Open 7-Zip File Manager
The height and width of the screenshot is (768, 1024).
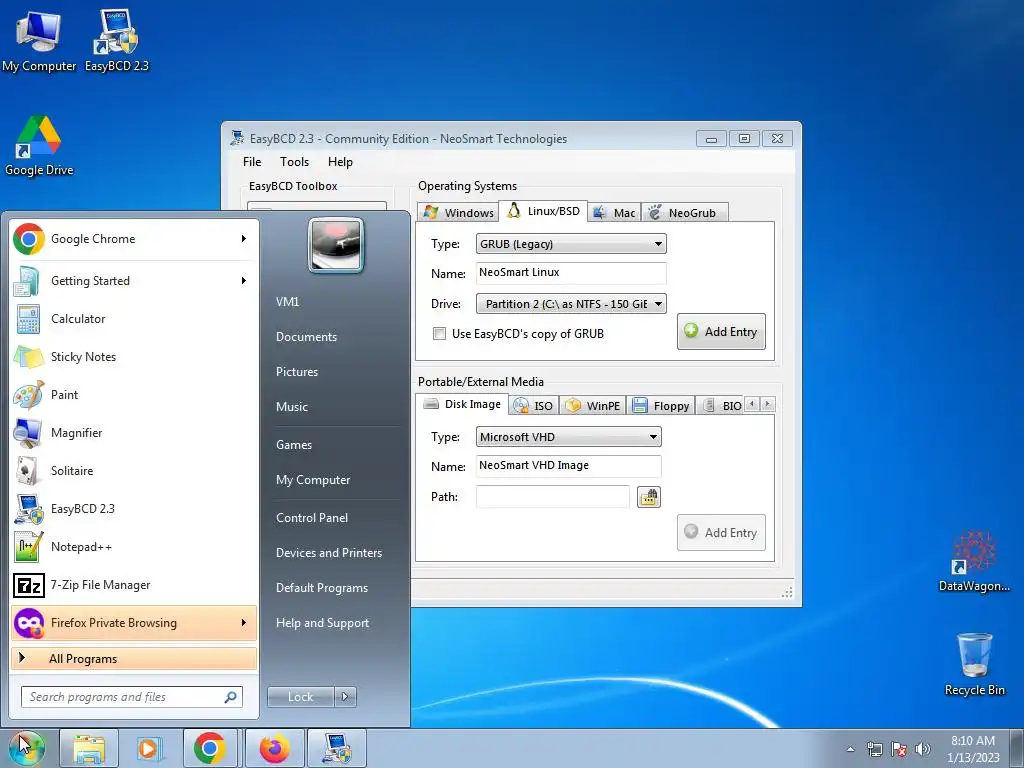click(134, 584)
